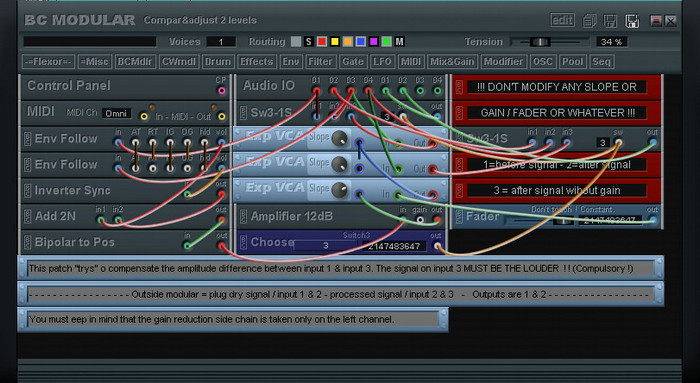Viewport: 700px width, 383px height.
Task: Click the handle icon of the Fader module
Action: [459, 216]
